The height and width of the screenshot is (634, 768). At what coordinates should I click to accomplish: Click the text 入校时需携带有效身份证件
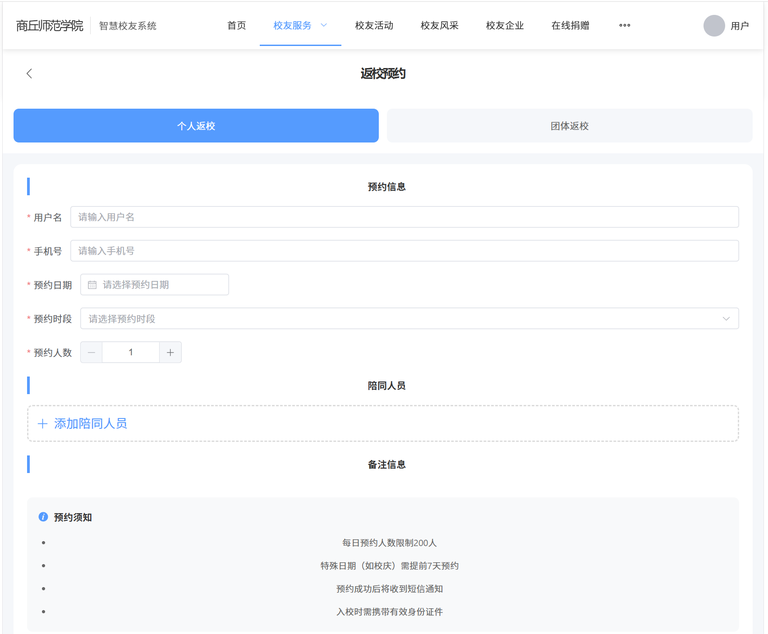click(x=389, y=612)
